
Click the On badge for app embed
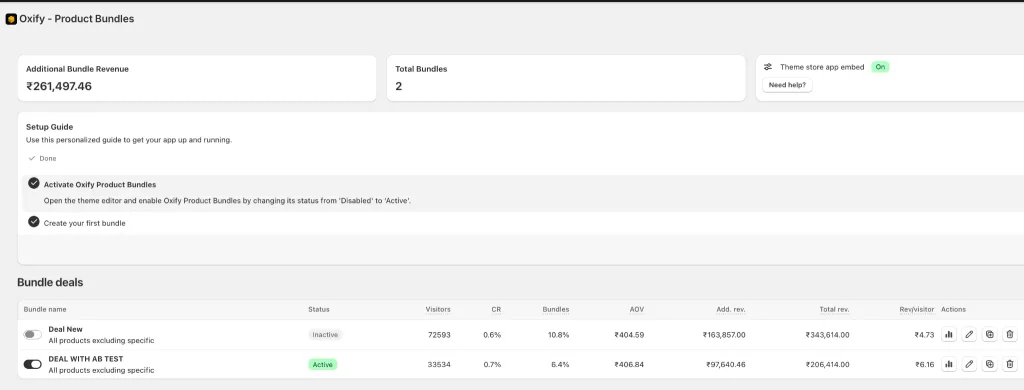(x=880, y=67)
